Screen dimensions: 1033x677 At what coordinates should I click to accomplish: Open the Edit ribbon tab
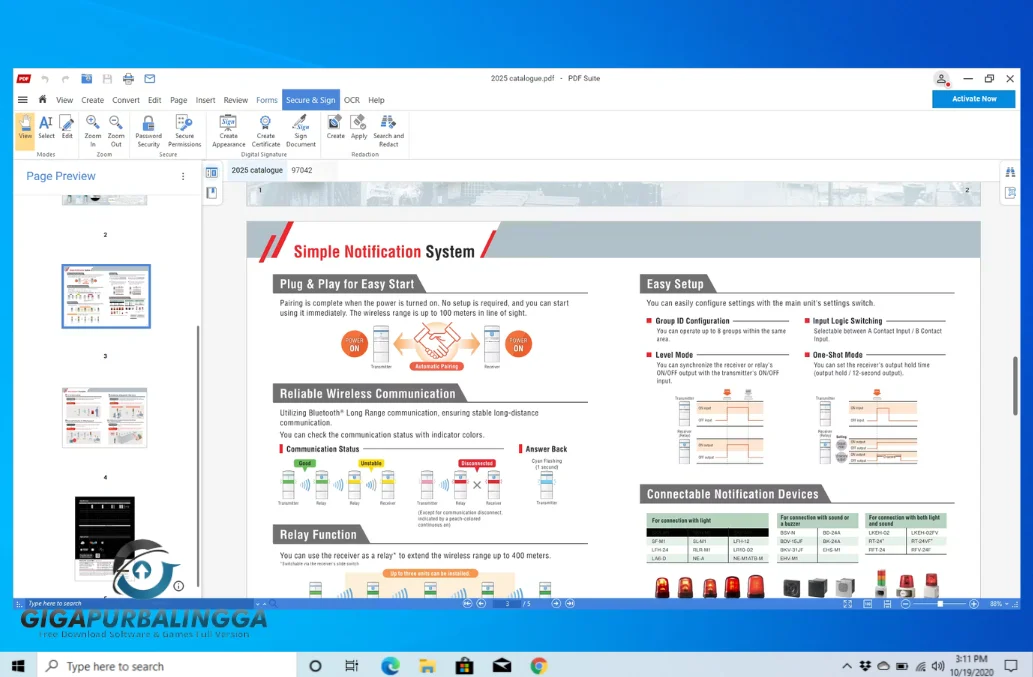(x=155, y=100)
